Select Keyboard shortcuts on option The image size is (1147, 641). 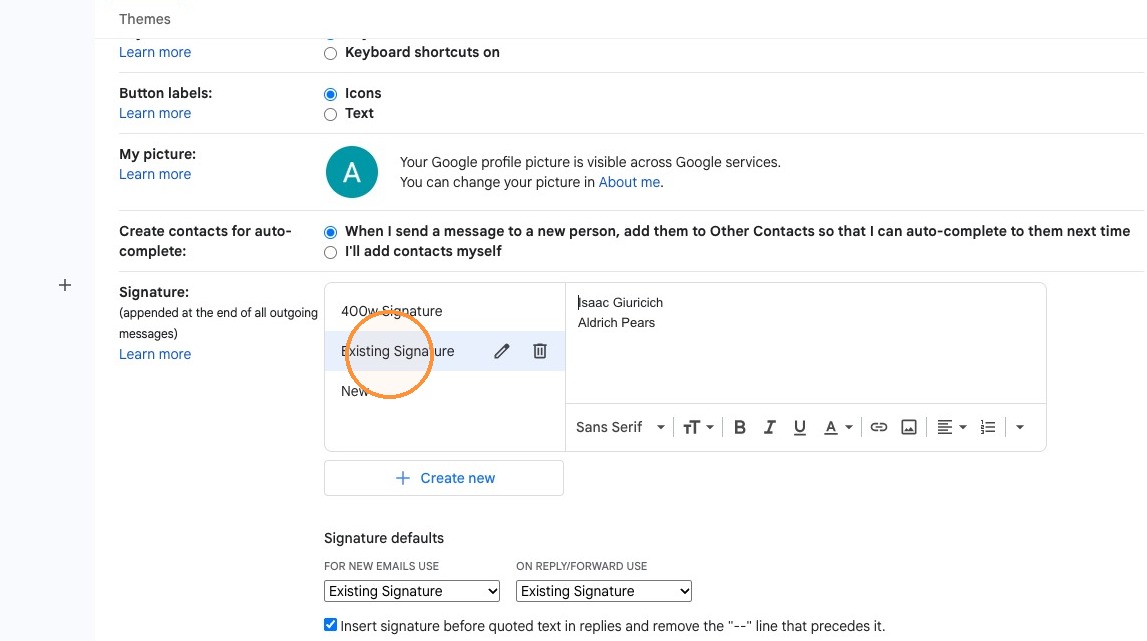(x=331, y=53)
